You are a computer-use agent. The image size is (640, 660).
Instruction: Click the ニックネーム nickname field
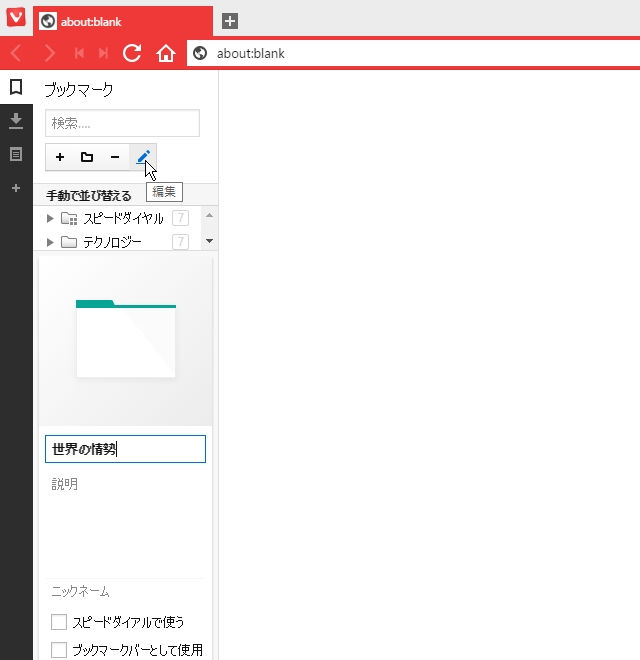pyautogui.click(x=125, y=591)
